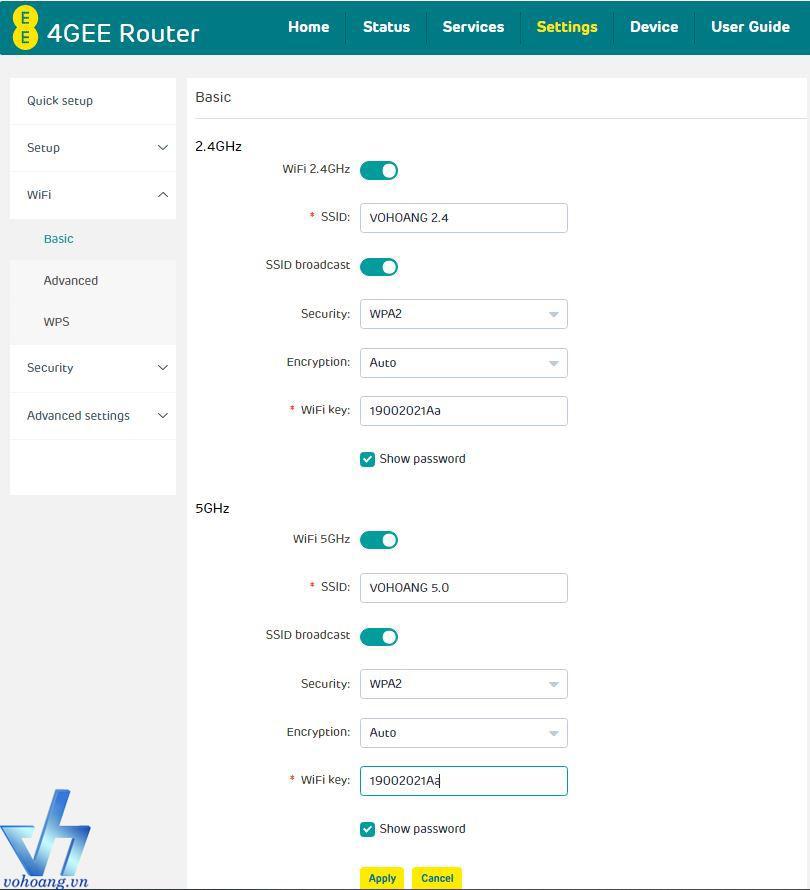Open the Device tab
The width and height of the screenshot is (810, 890).
coord(654,27)
